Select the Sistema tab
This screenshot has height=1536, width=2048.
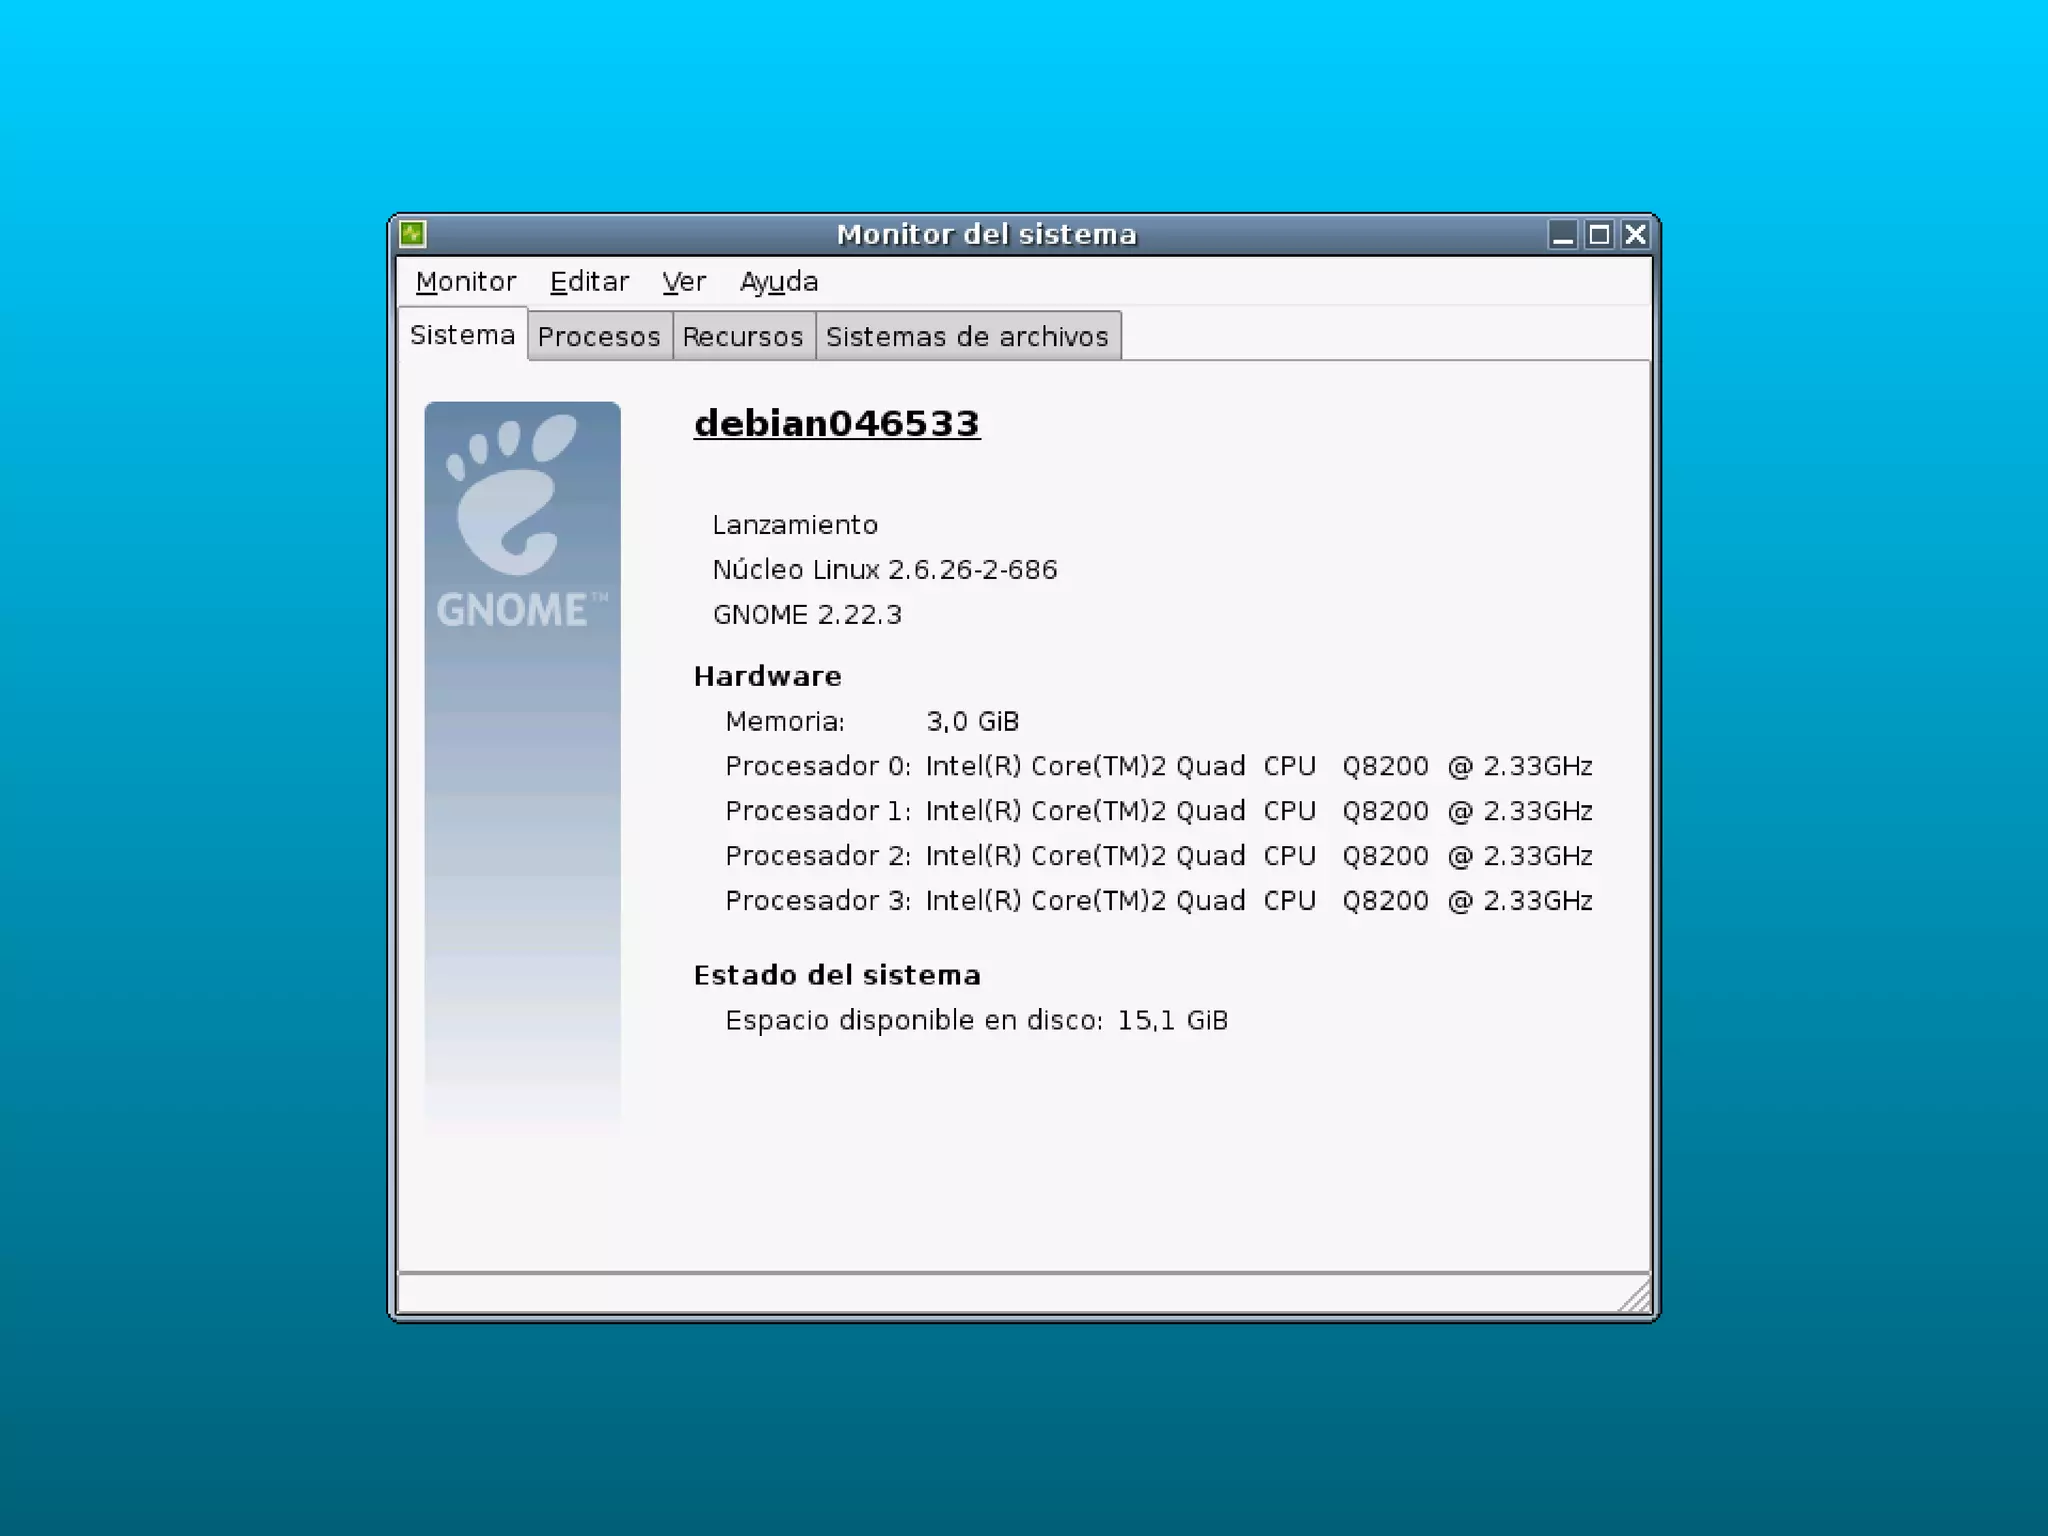click(x=462, y=335)
